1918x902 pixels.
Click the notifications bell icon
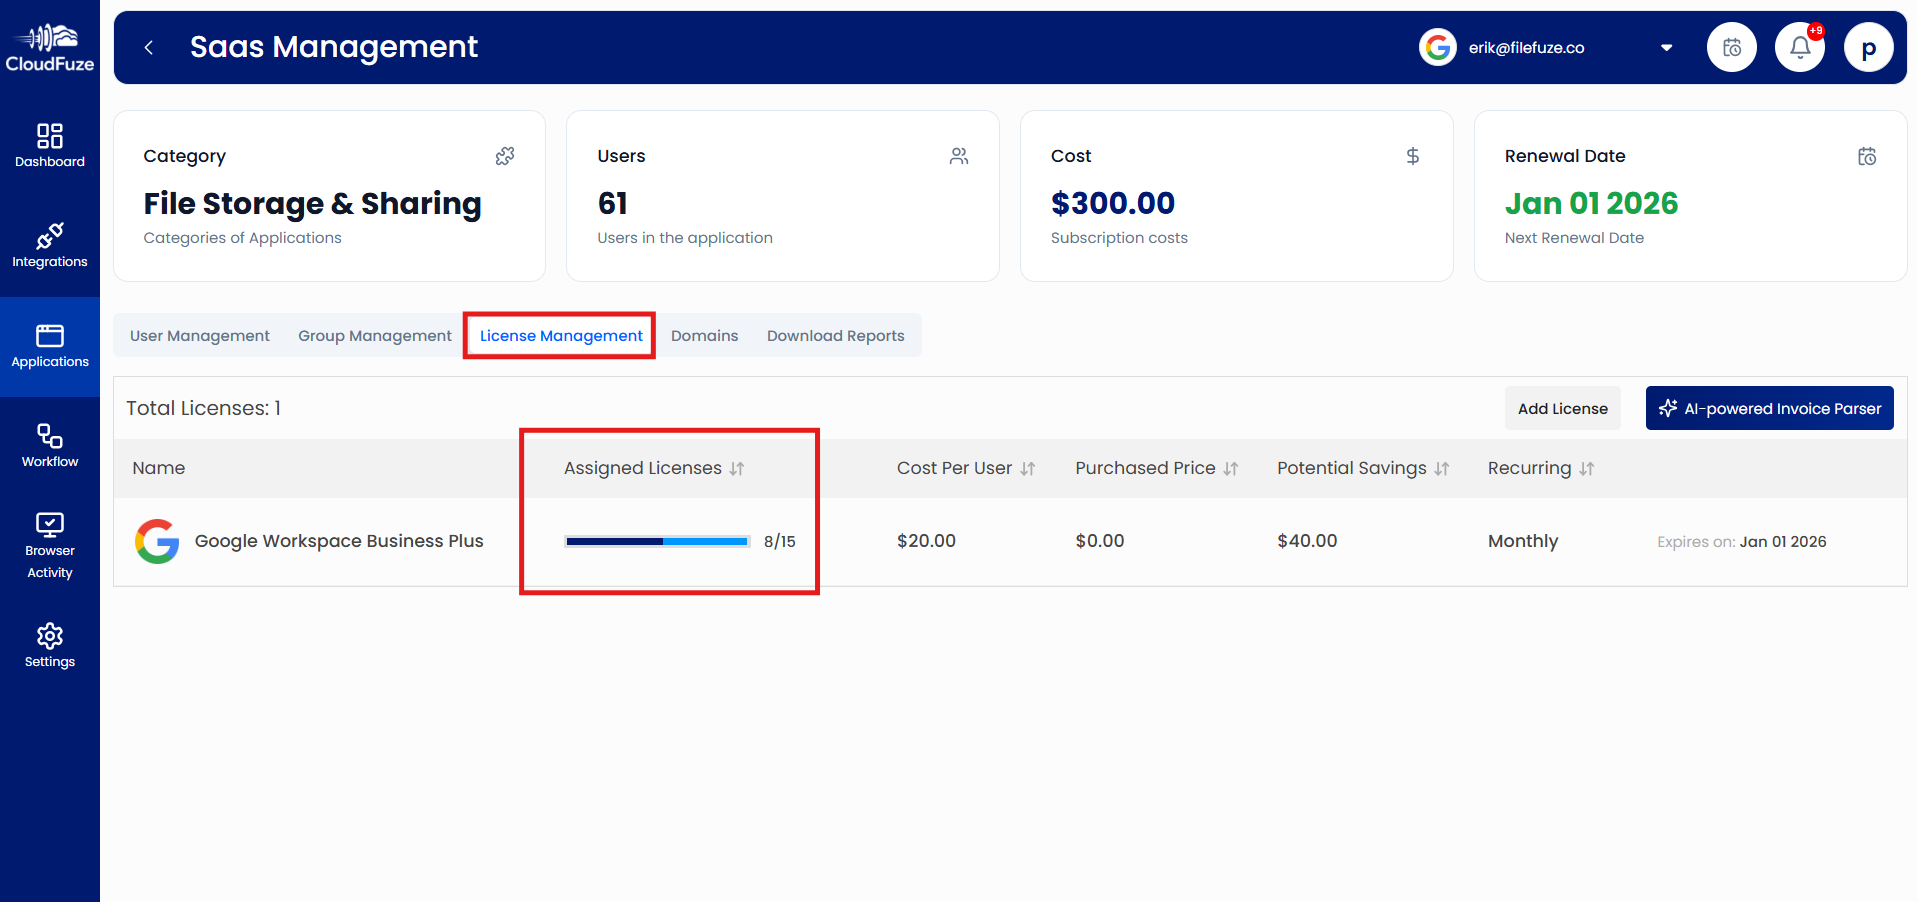click(1798, 46)
